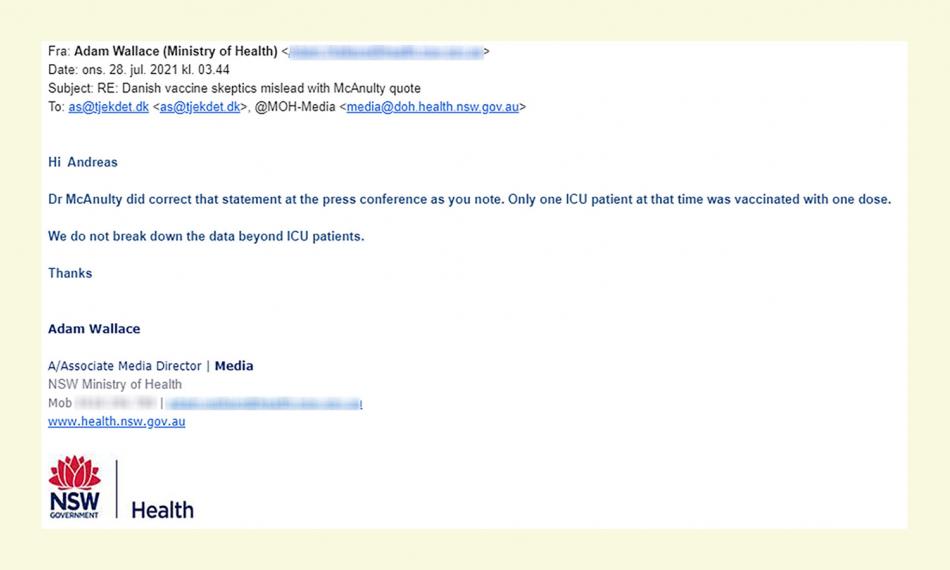
Task: Open the www.health.nsw.gov.au website link
Action: (x=116, y=422)
